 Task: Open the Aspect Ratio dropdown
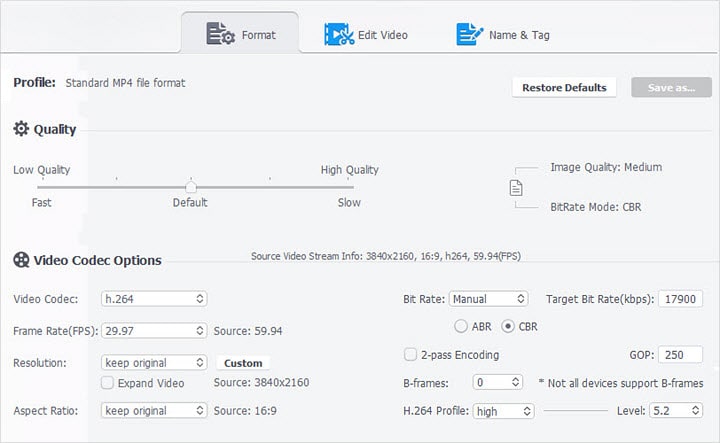click(x=153, y=410)
